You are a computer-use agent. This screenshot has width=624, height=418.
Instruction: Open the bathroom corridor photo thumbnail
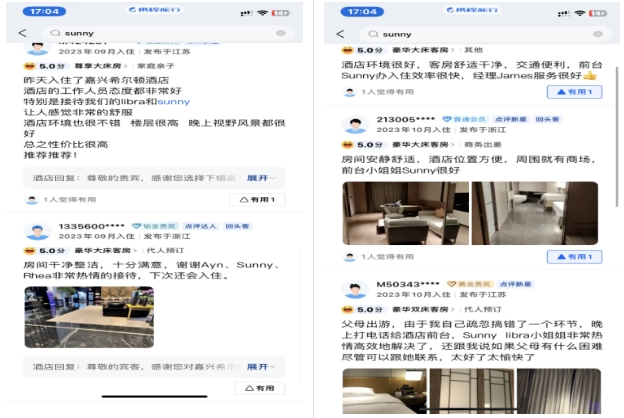[534, 213]
